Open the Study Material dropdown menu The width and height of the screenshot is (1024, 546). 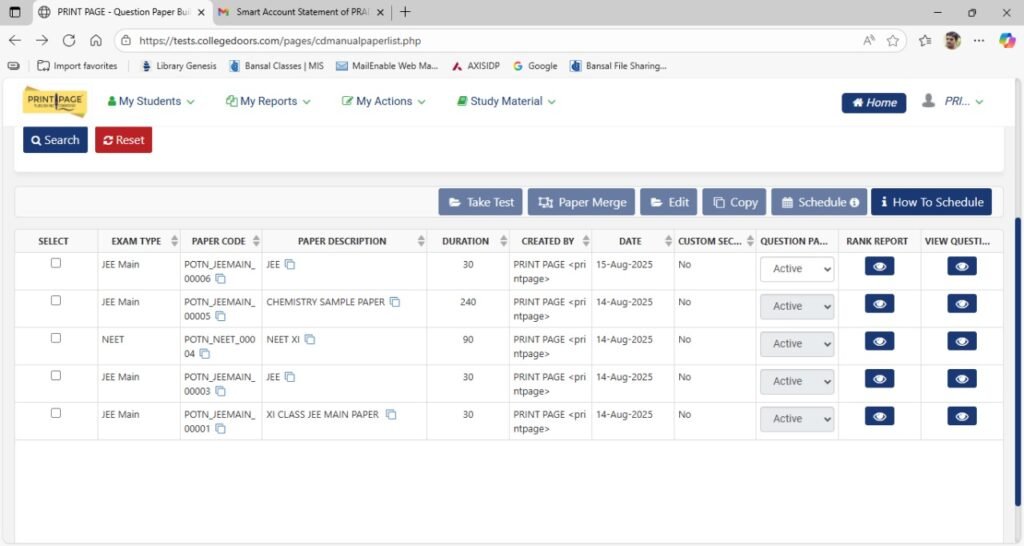pos(506,102)
